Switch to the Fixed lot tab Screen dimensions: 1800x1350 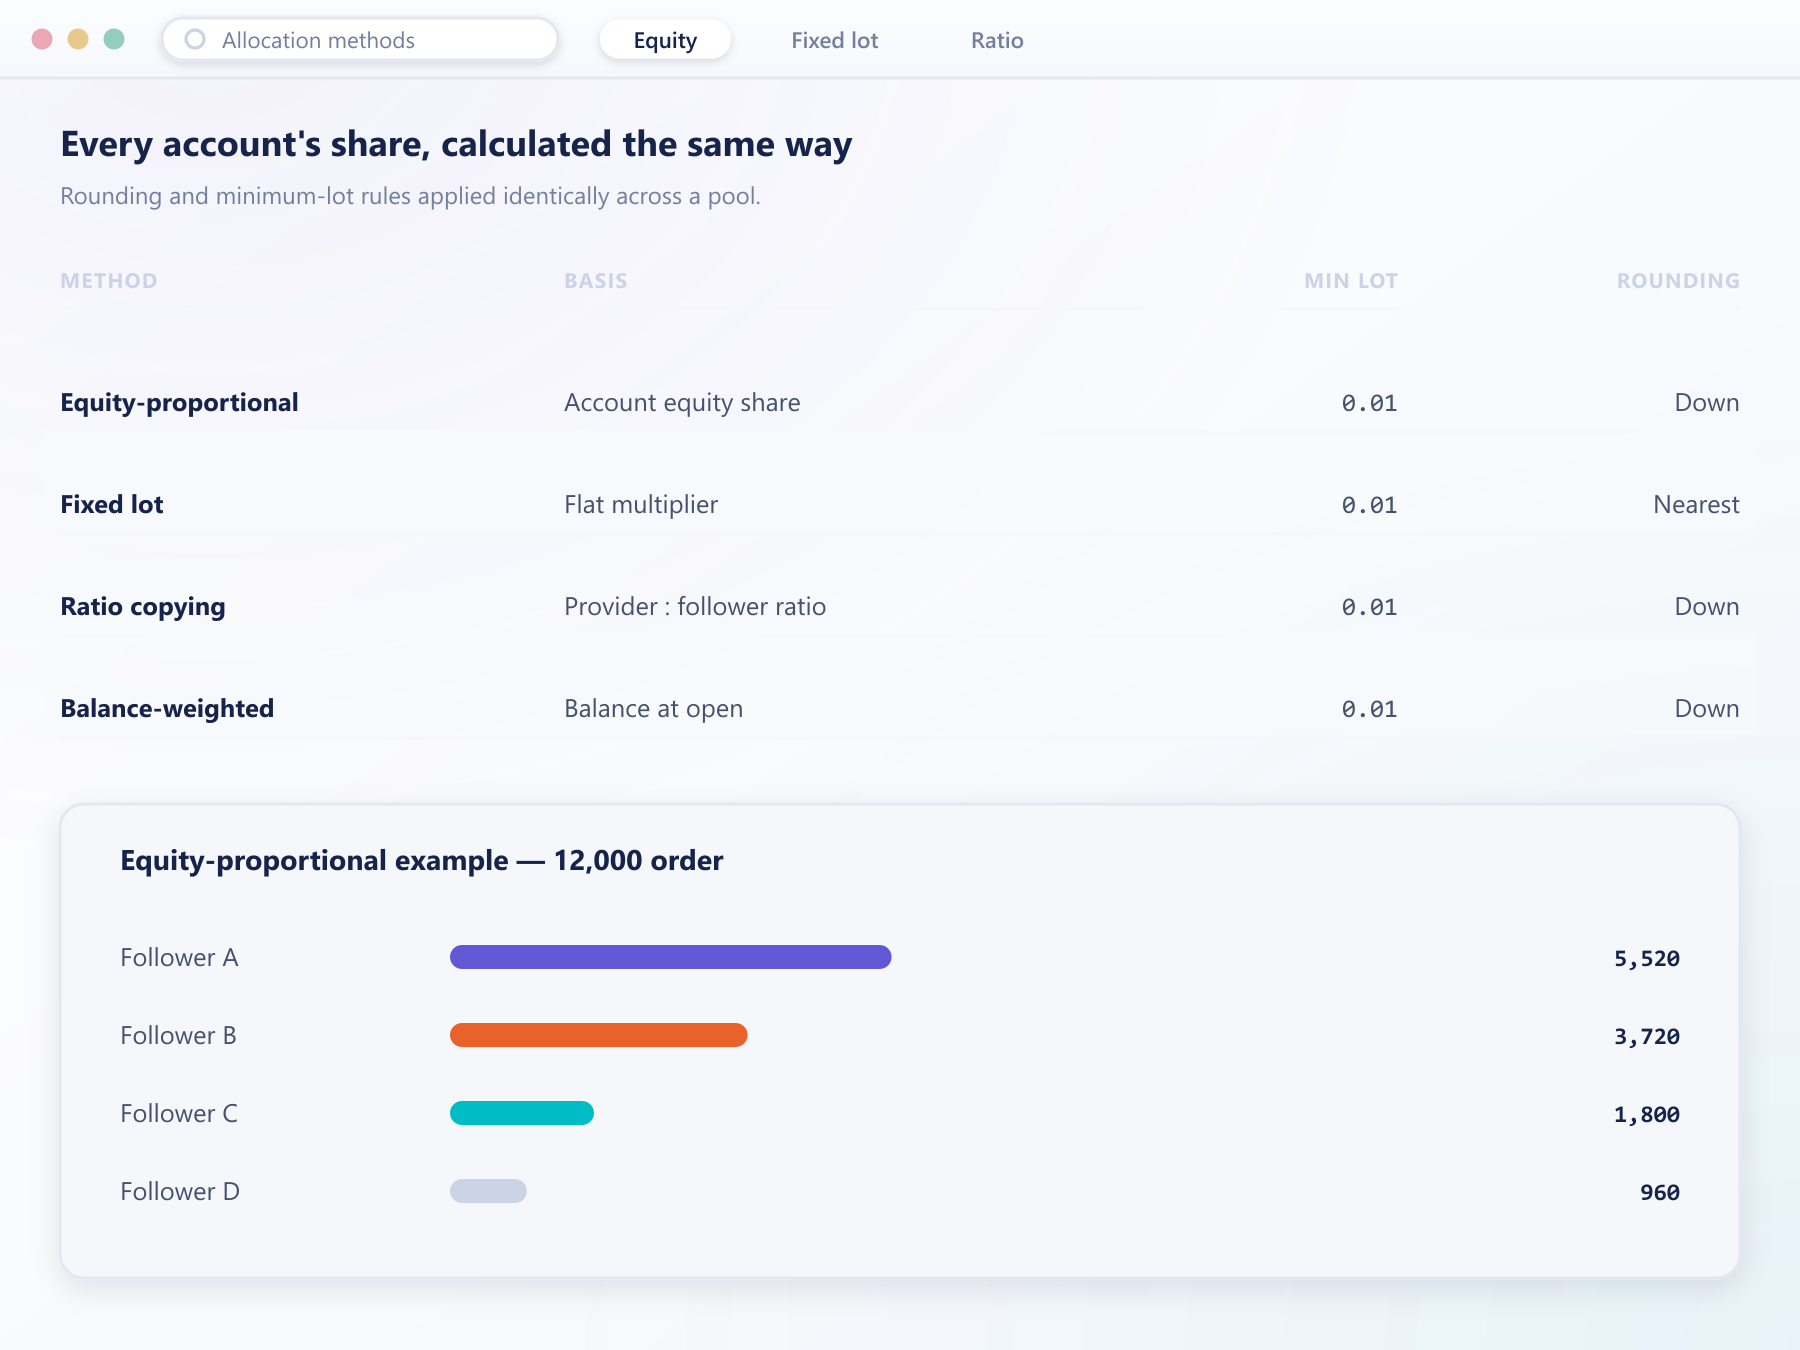point(835,40)
